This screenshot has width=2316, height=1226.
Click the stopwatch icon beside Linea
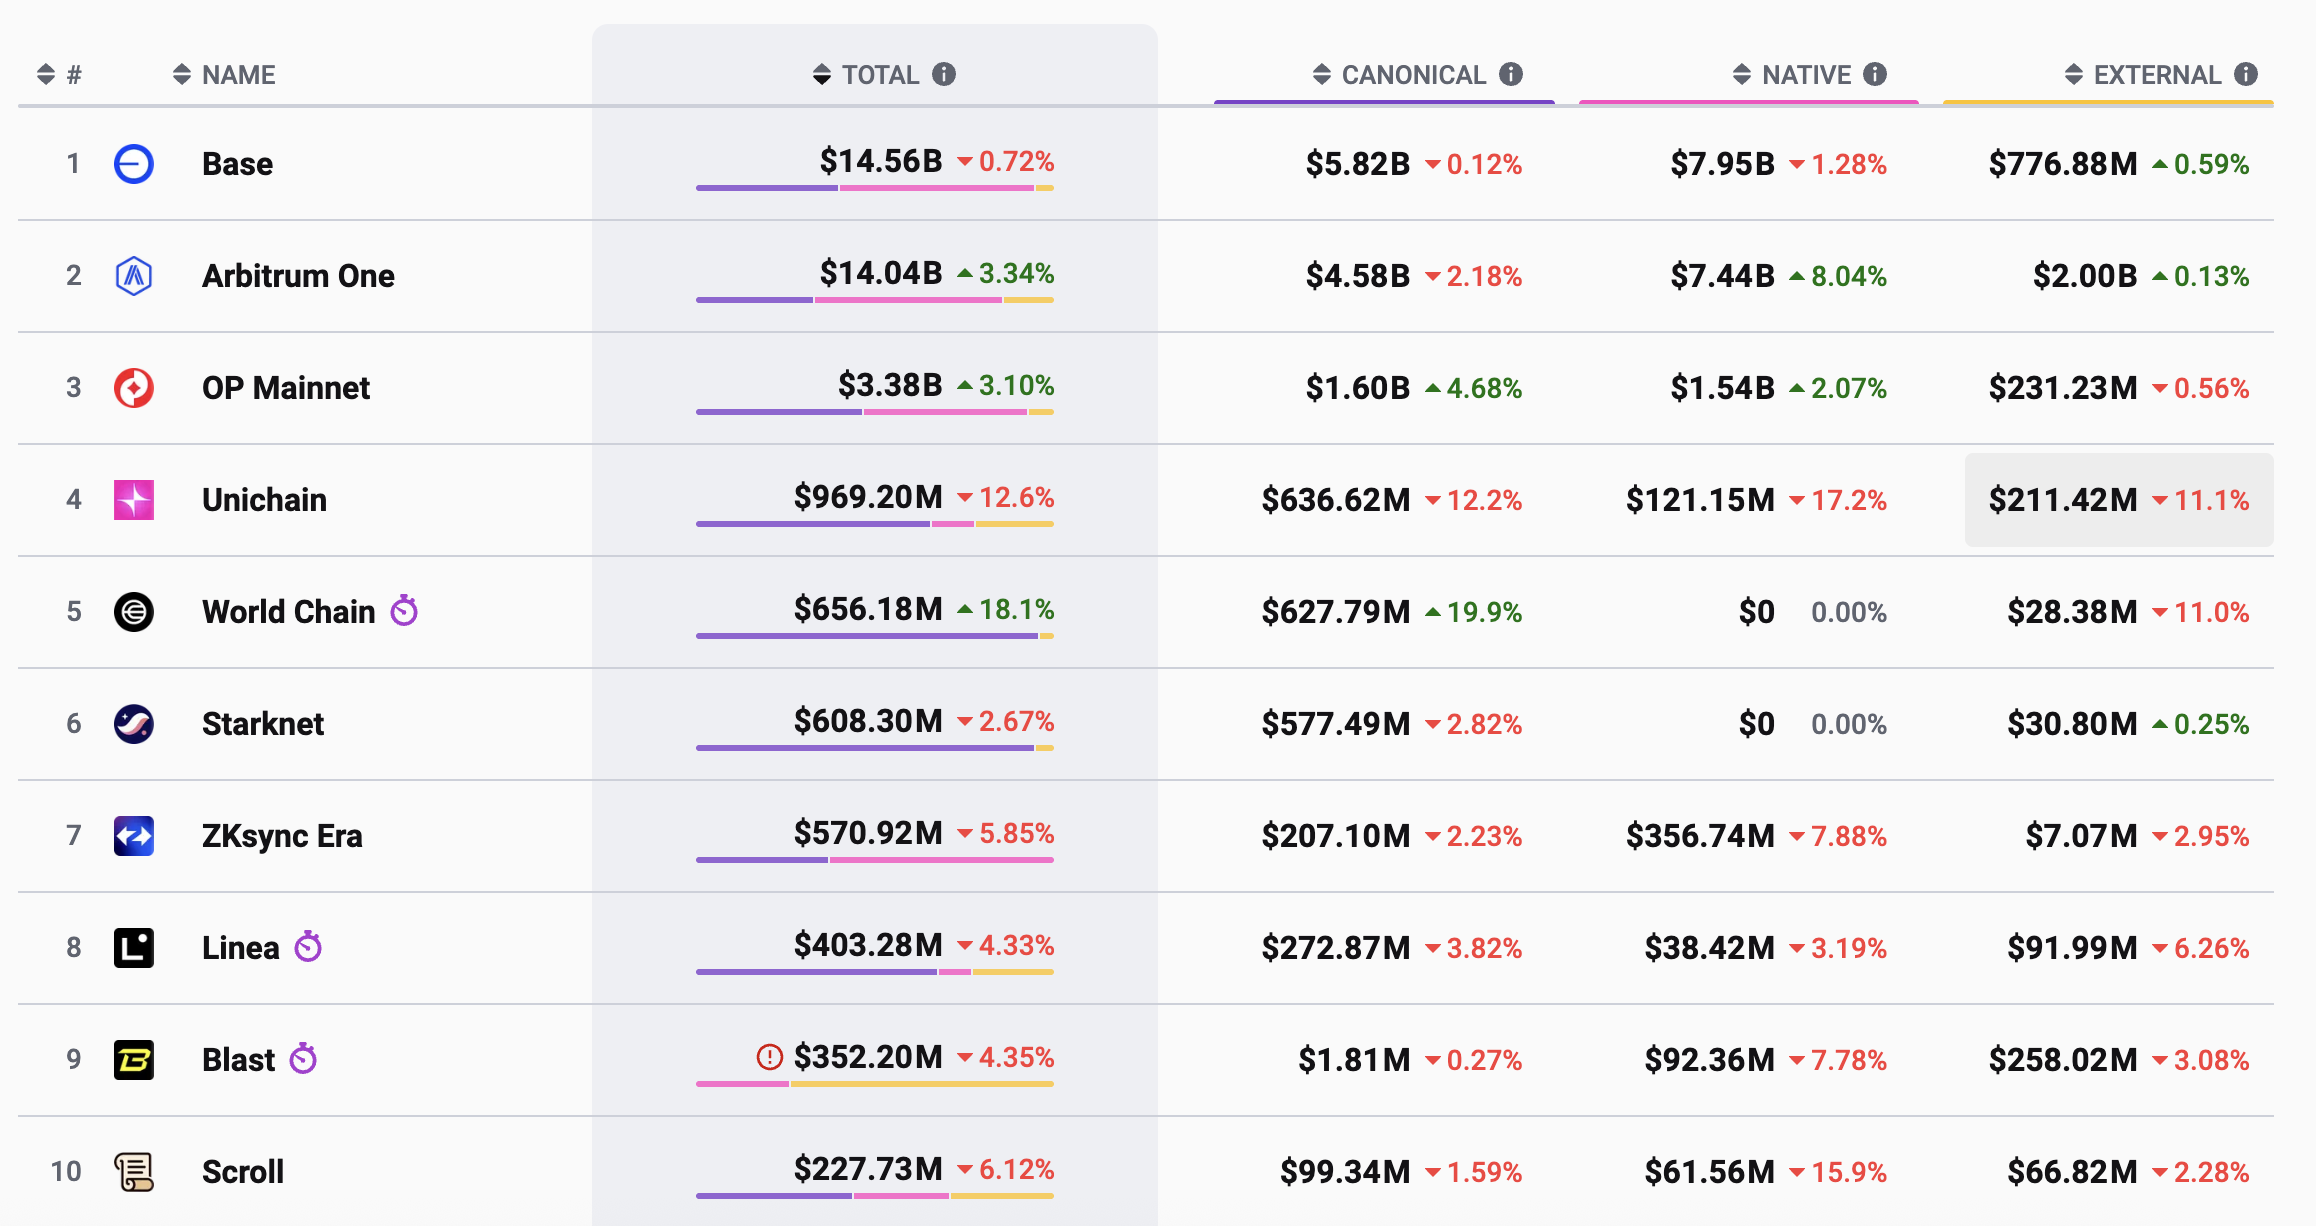[308, 946]
